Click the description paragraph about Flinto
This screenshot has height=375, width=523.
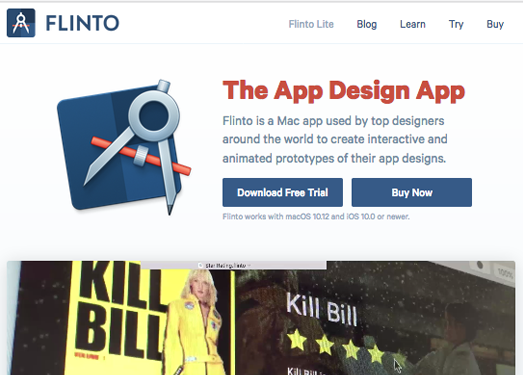pos(335,139)
